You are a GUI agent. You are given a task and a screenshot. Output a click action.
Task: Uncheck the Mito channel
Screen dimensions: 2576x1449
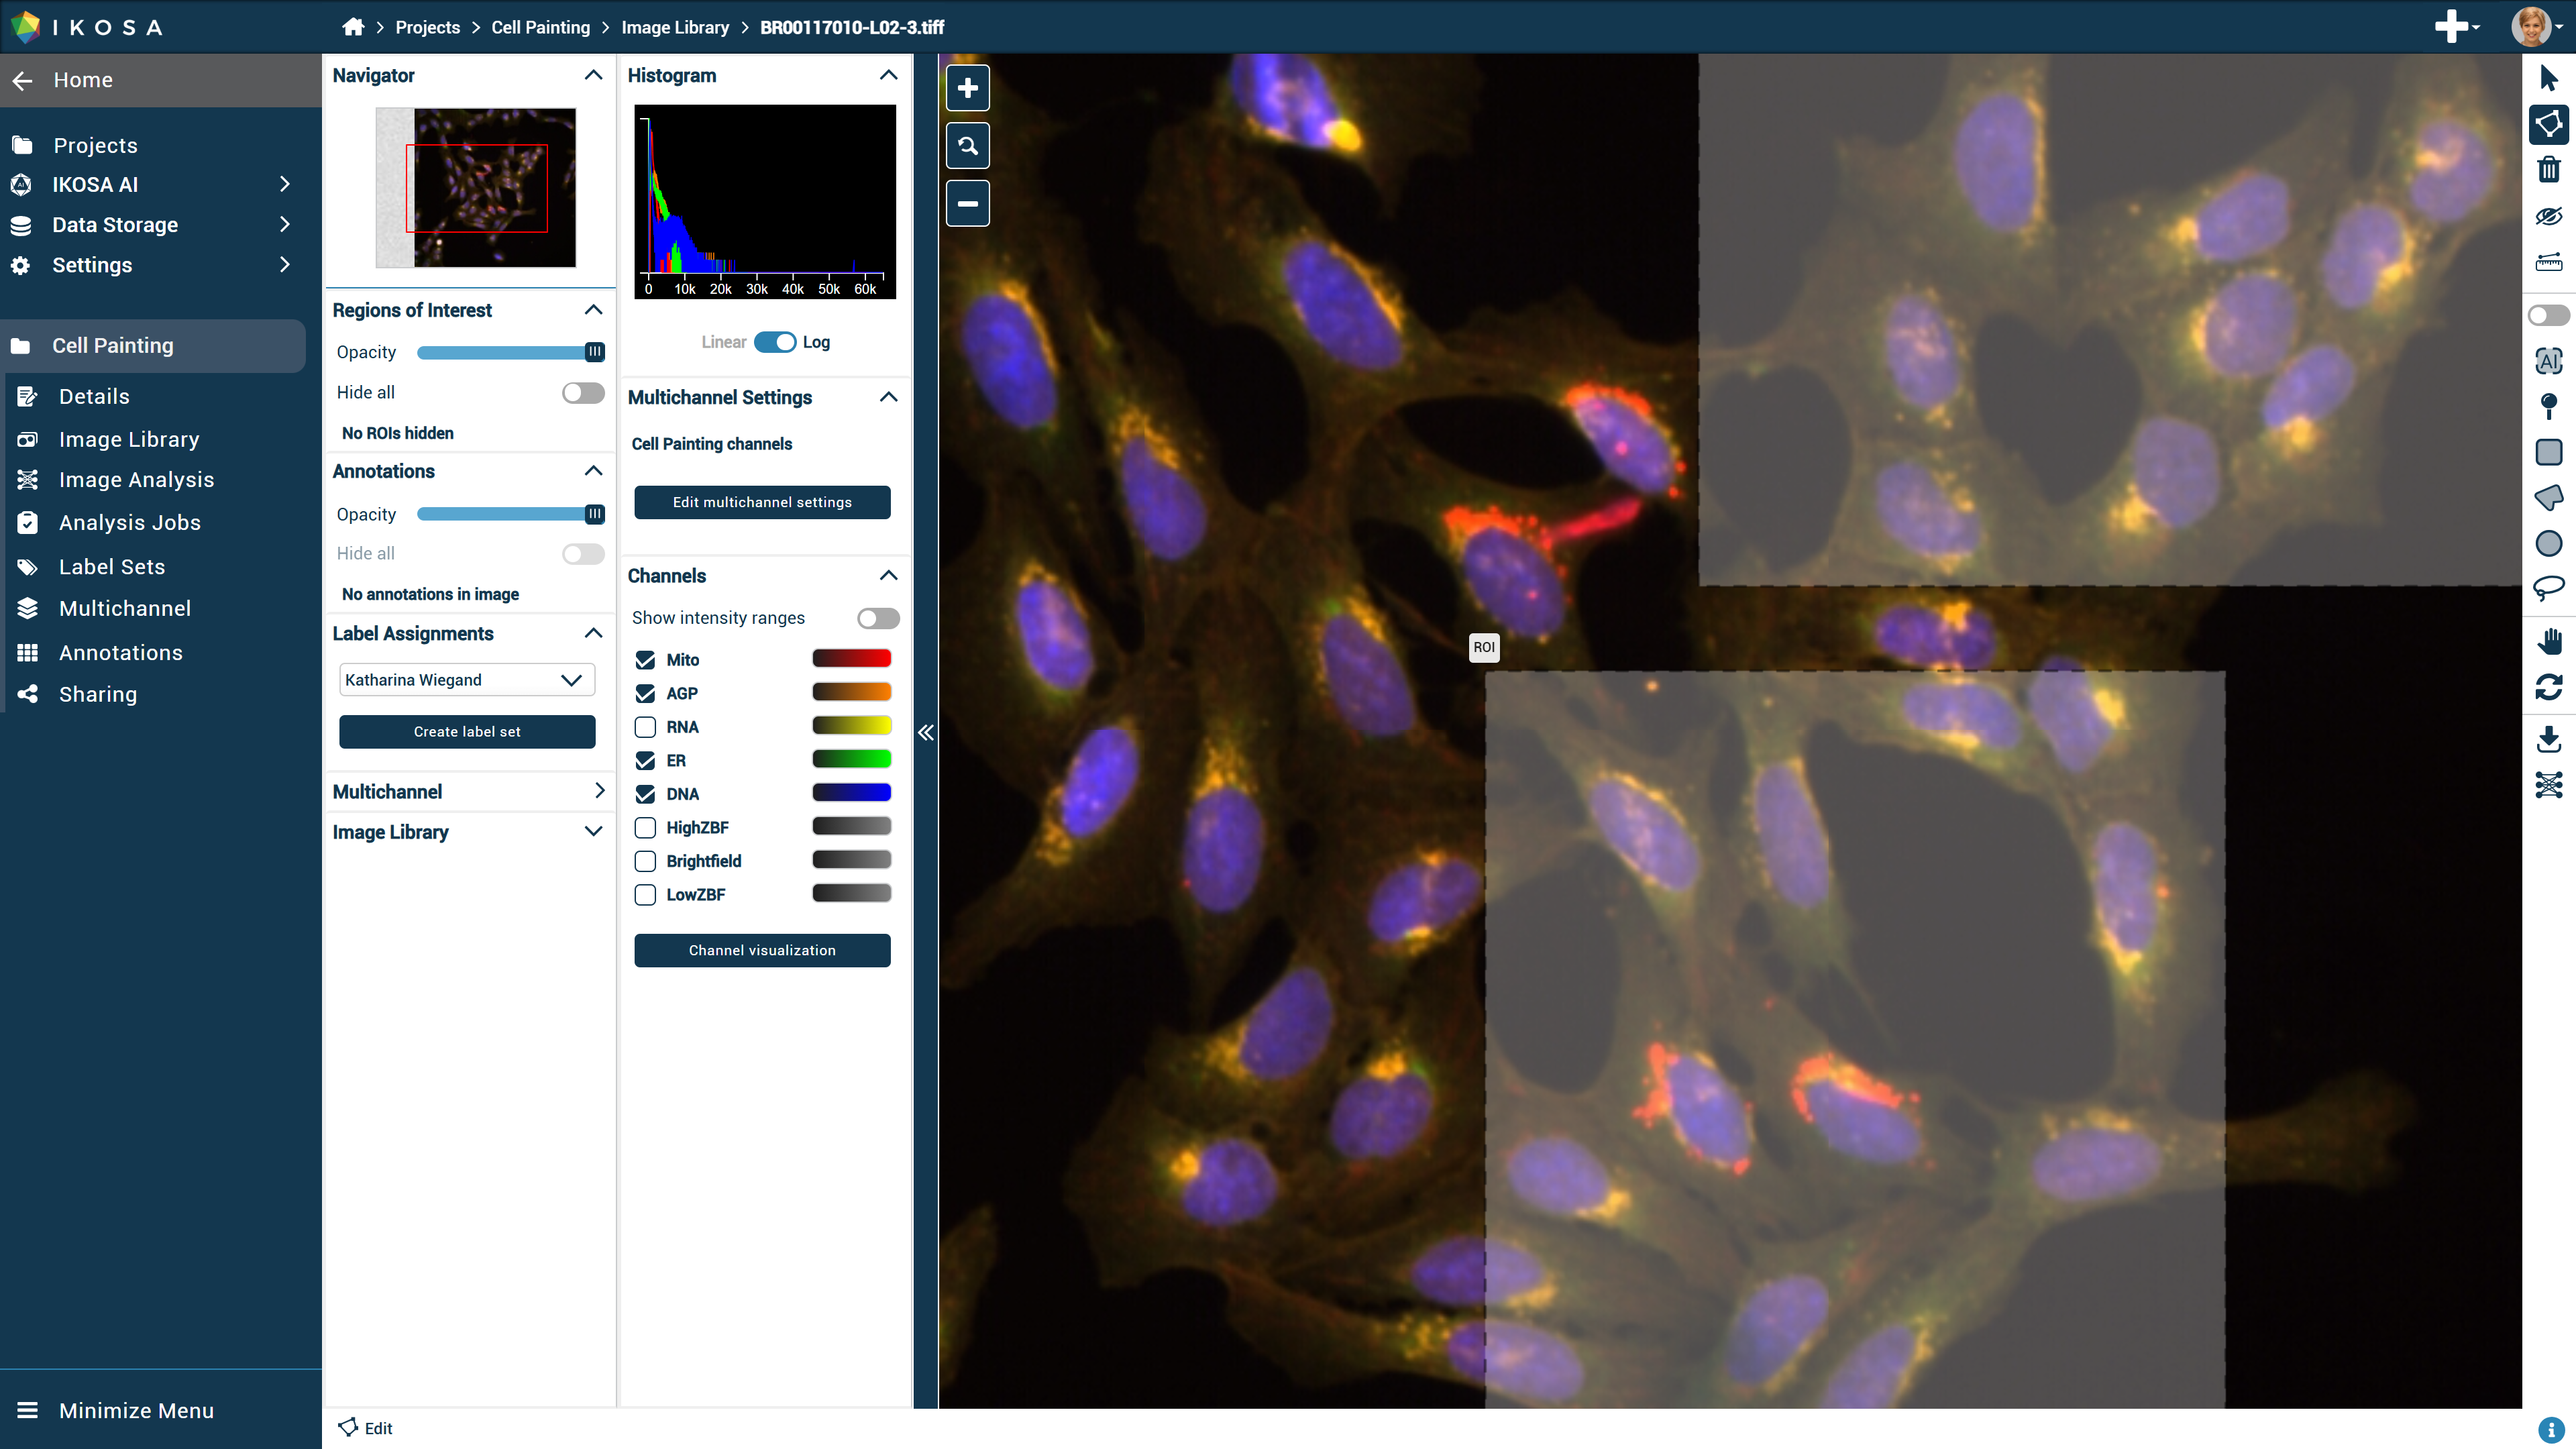point(645,660)
